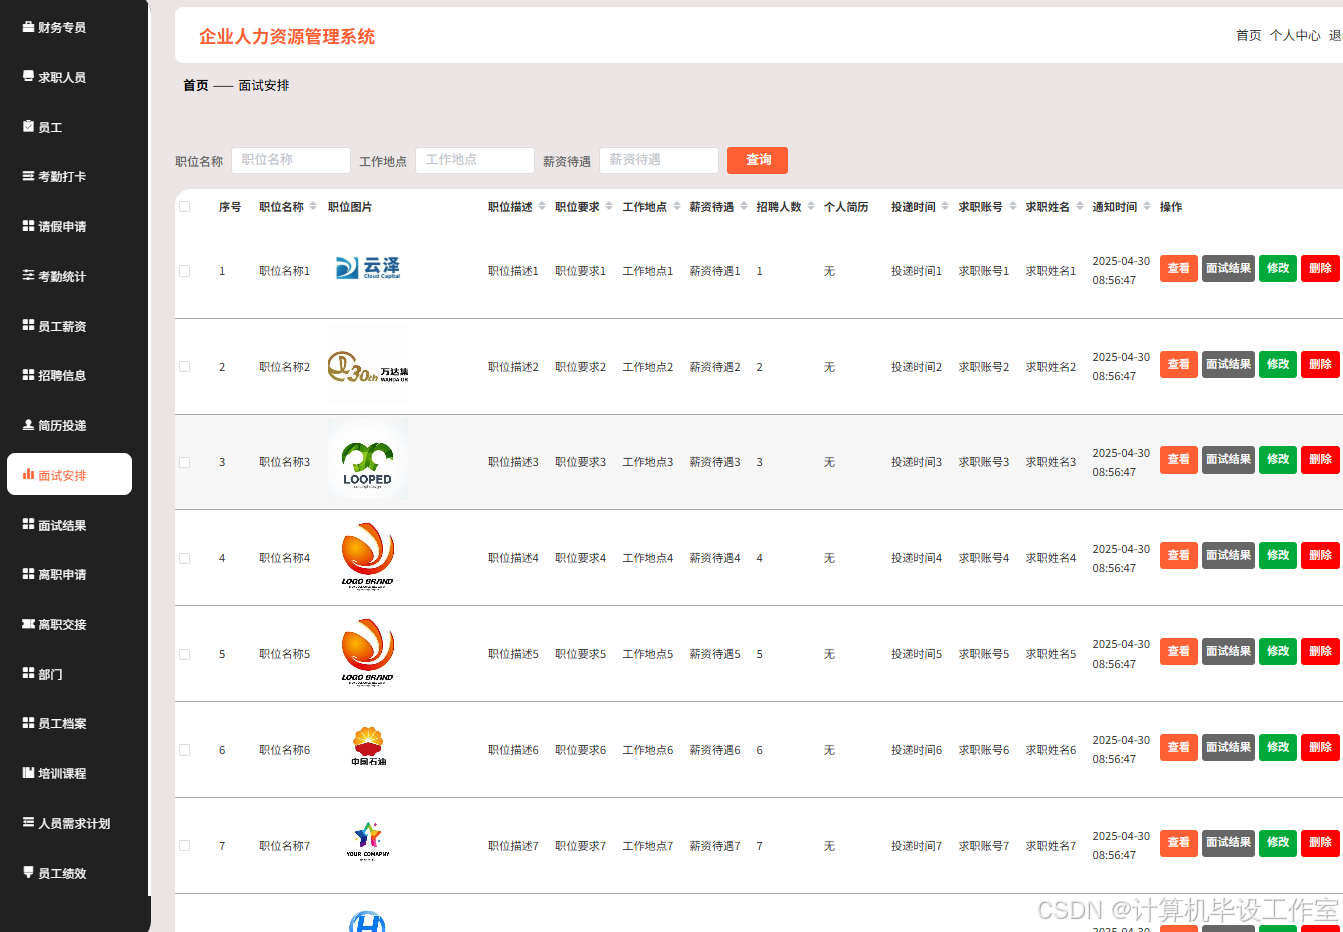
Task: Open the 中国石油 logo image in row 6
Action: point(368,748)
